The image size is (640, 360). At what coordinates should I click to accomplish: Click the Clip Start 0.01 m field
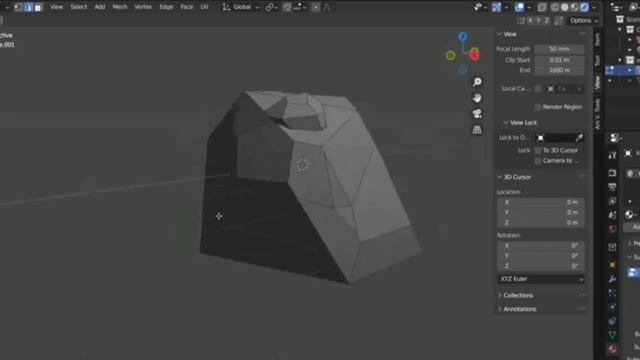[x=559, y=60]
